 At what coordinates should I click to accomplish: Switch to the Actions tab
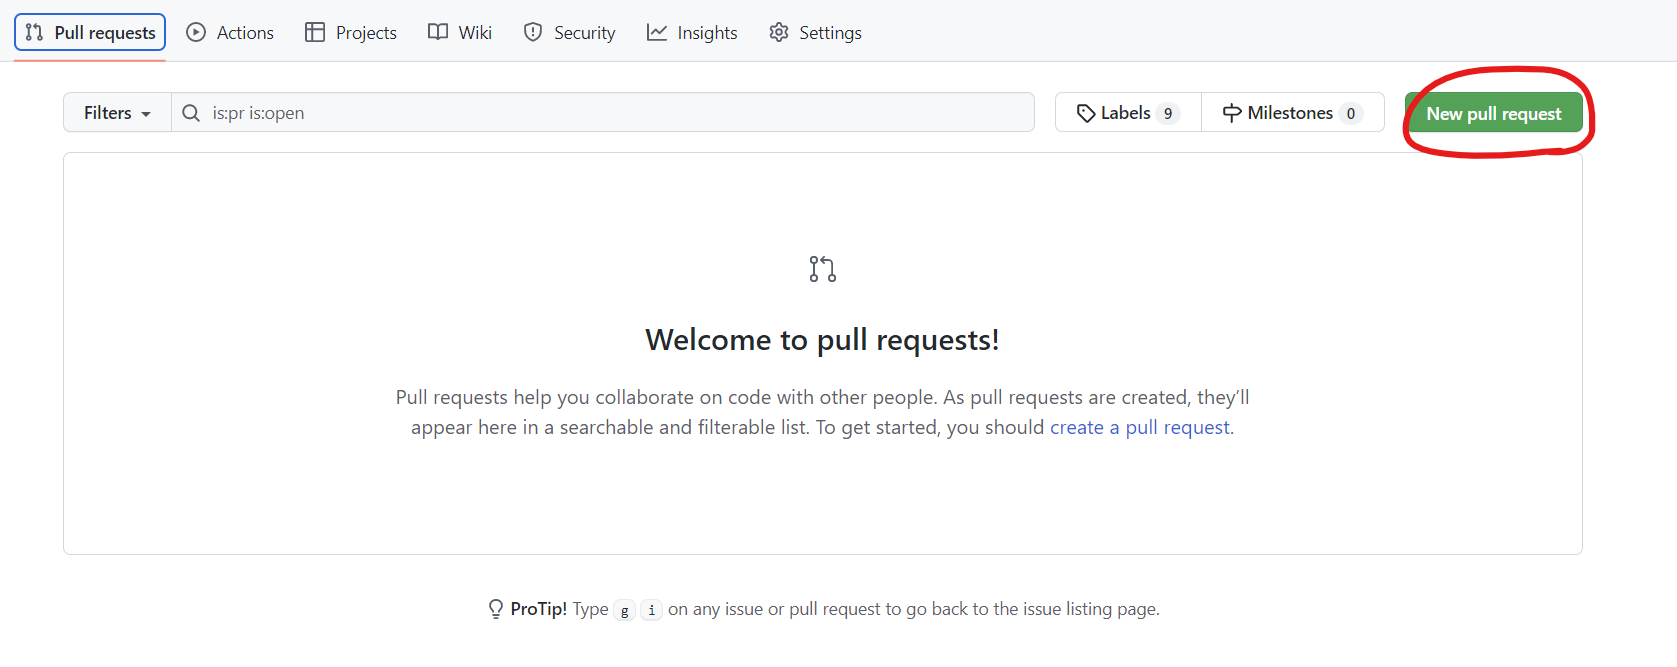pos(230,32)
